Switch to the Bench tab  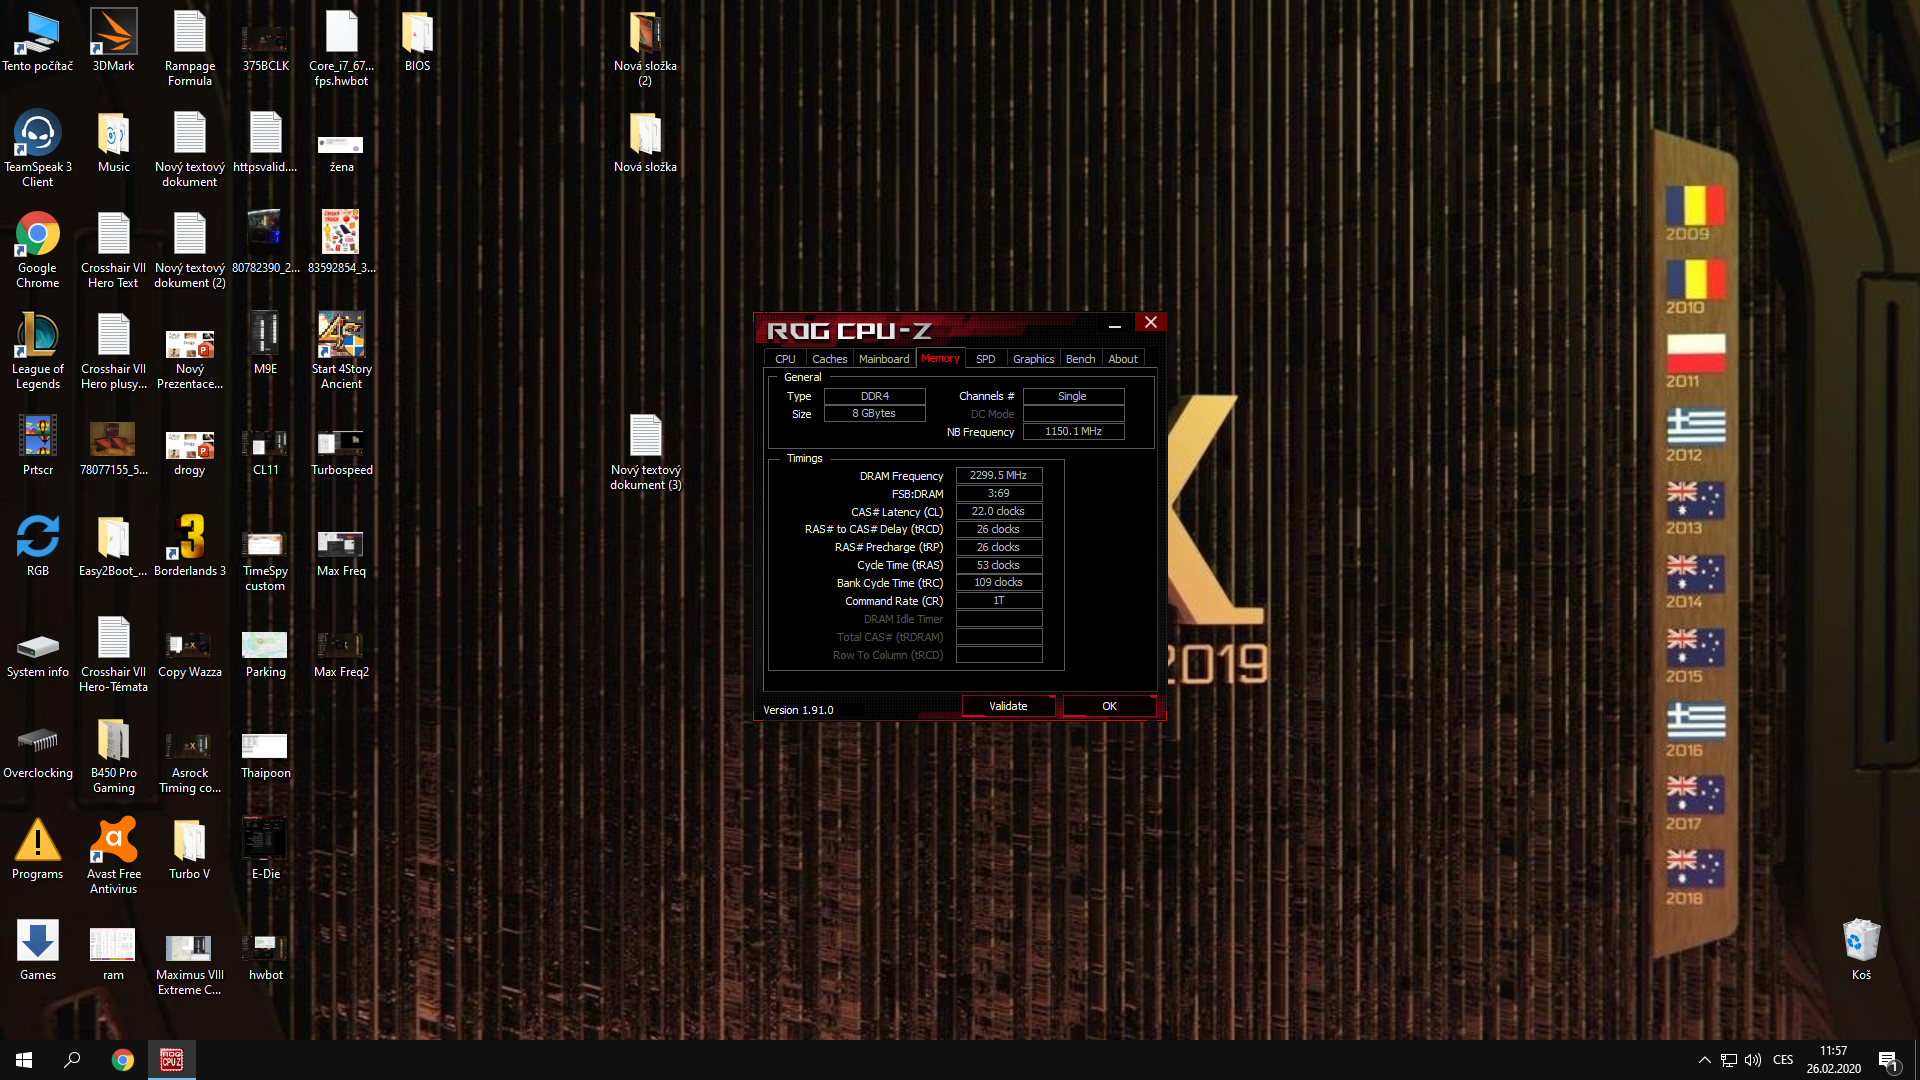click(1080, 359)
